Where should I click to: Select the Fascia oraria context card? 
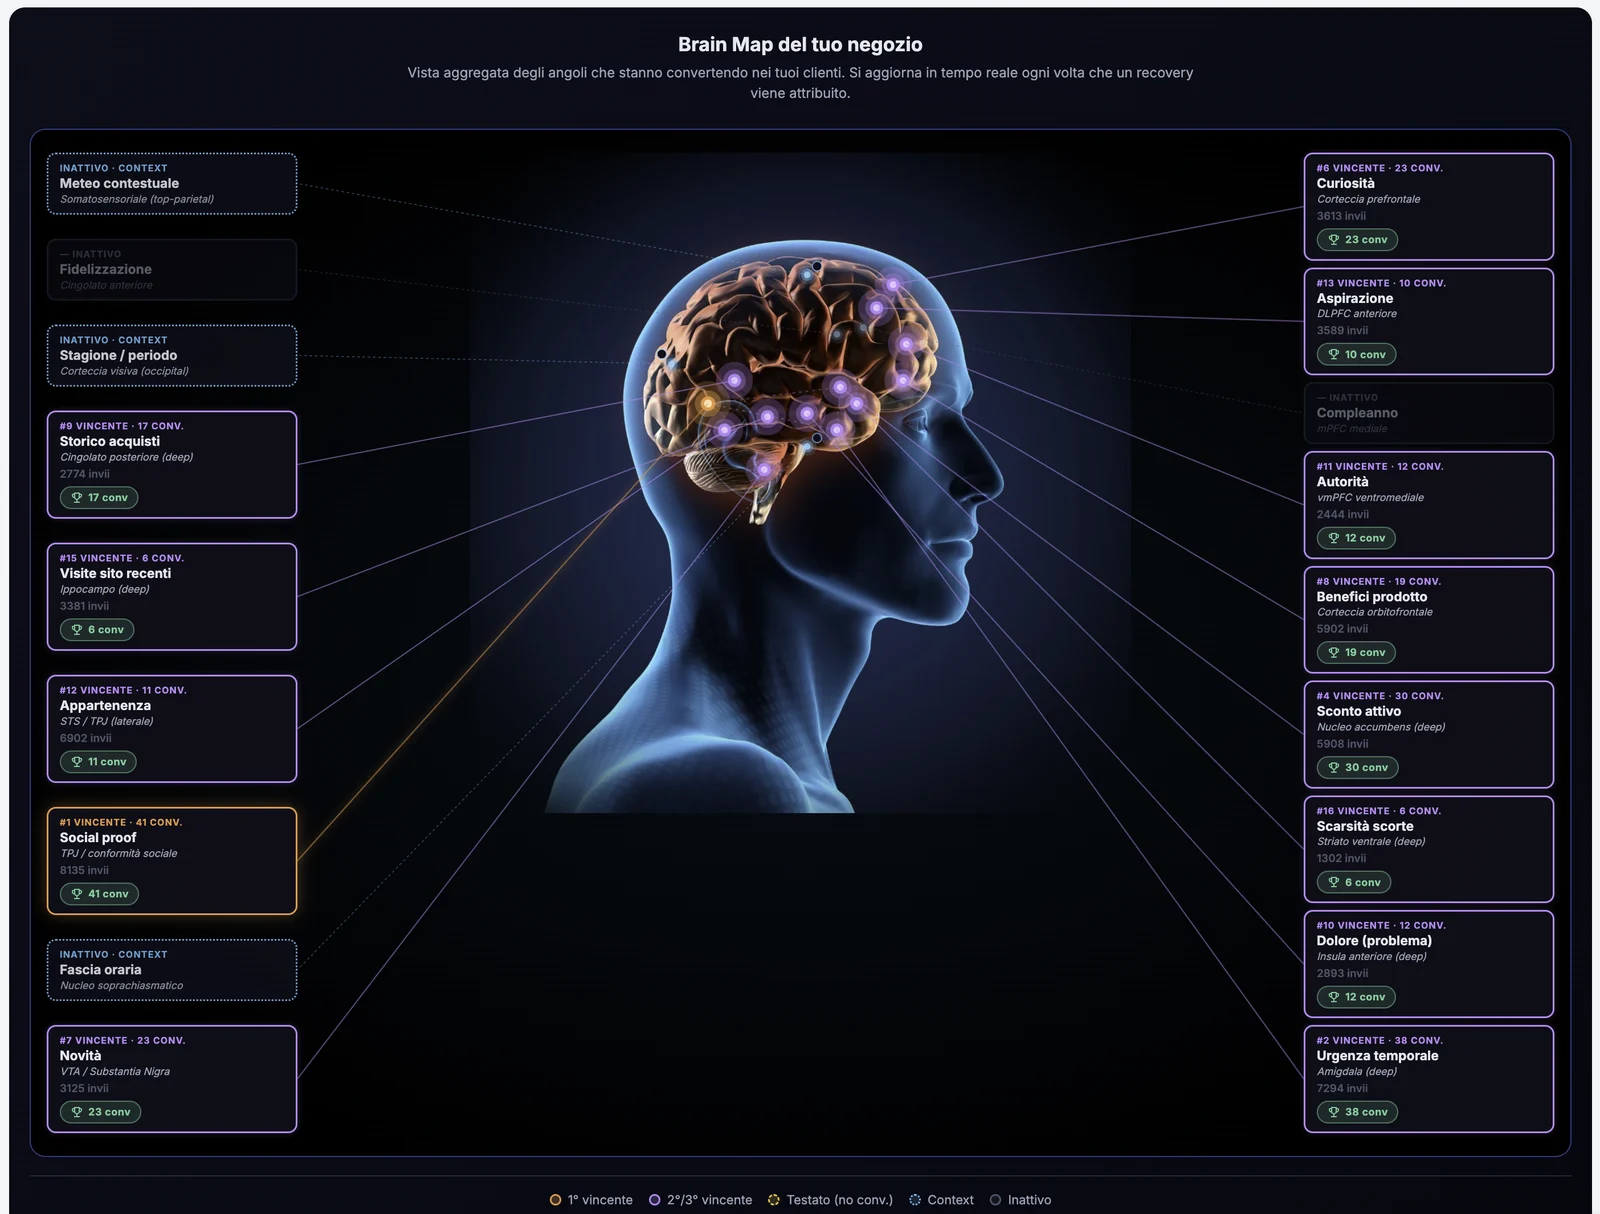pos(172,970)
